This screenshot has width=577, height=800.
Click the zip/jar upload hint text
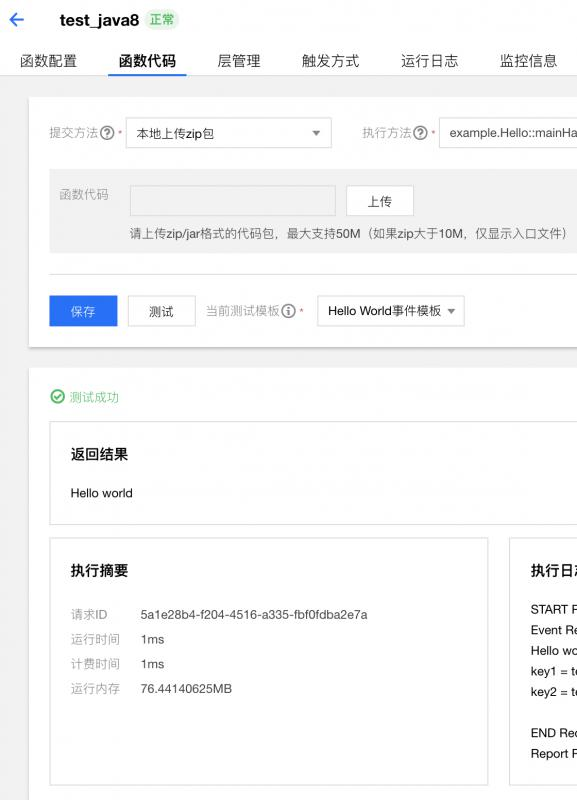click(348, 234)
